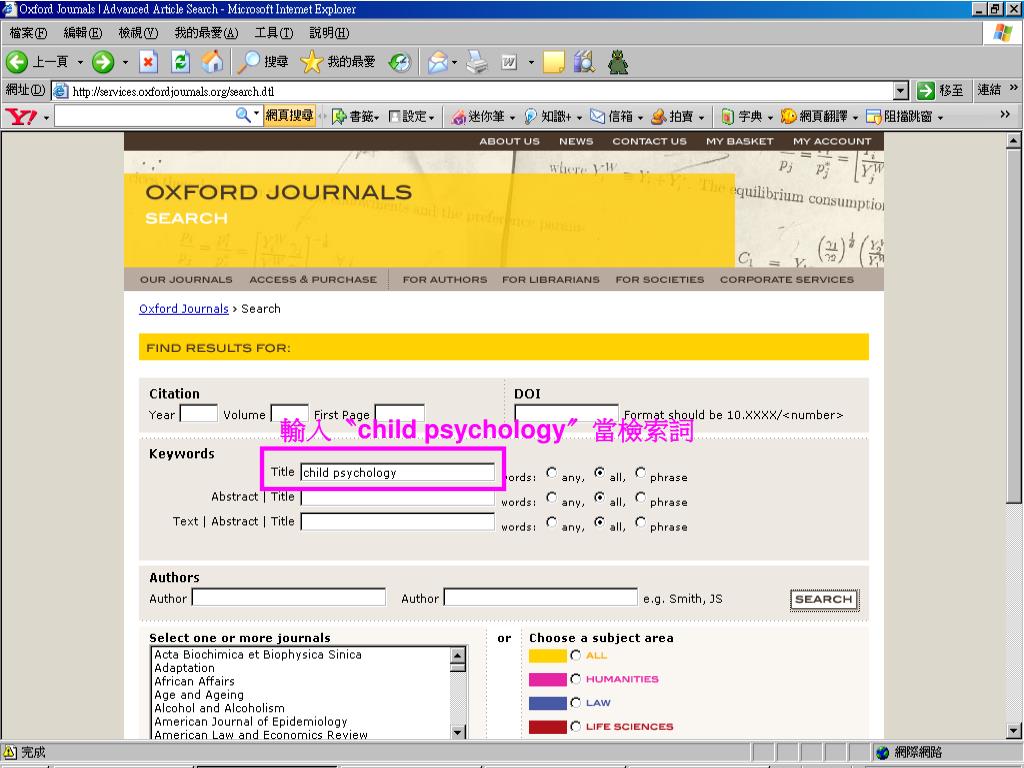Expand the hidden Yahoo toolbar items chevron
This screenshot has height=768, width=1024.
1004,114
